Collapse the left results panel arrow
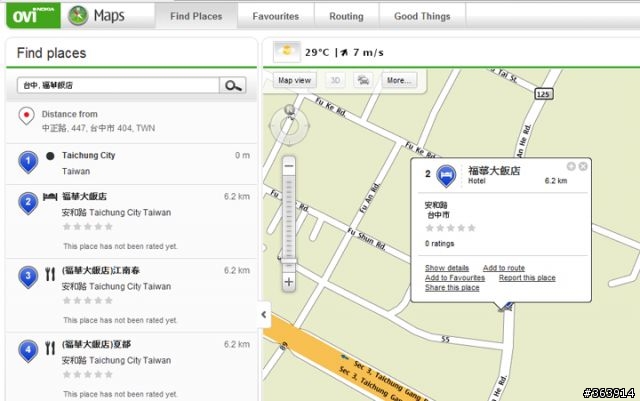This screenshot has height=401, width=640. (264, 314)
